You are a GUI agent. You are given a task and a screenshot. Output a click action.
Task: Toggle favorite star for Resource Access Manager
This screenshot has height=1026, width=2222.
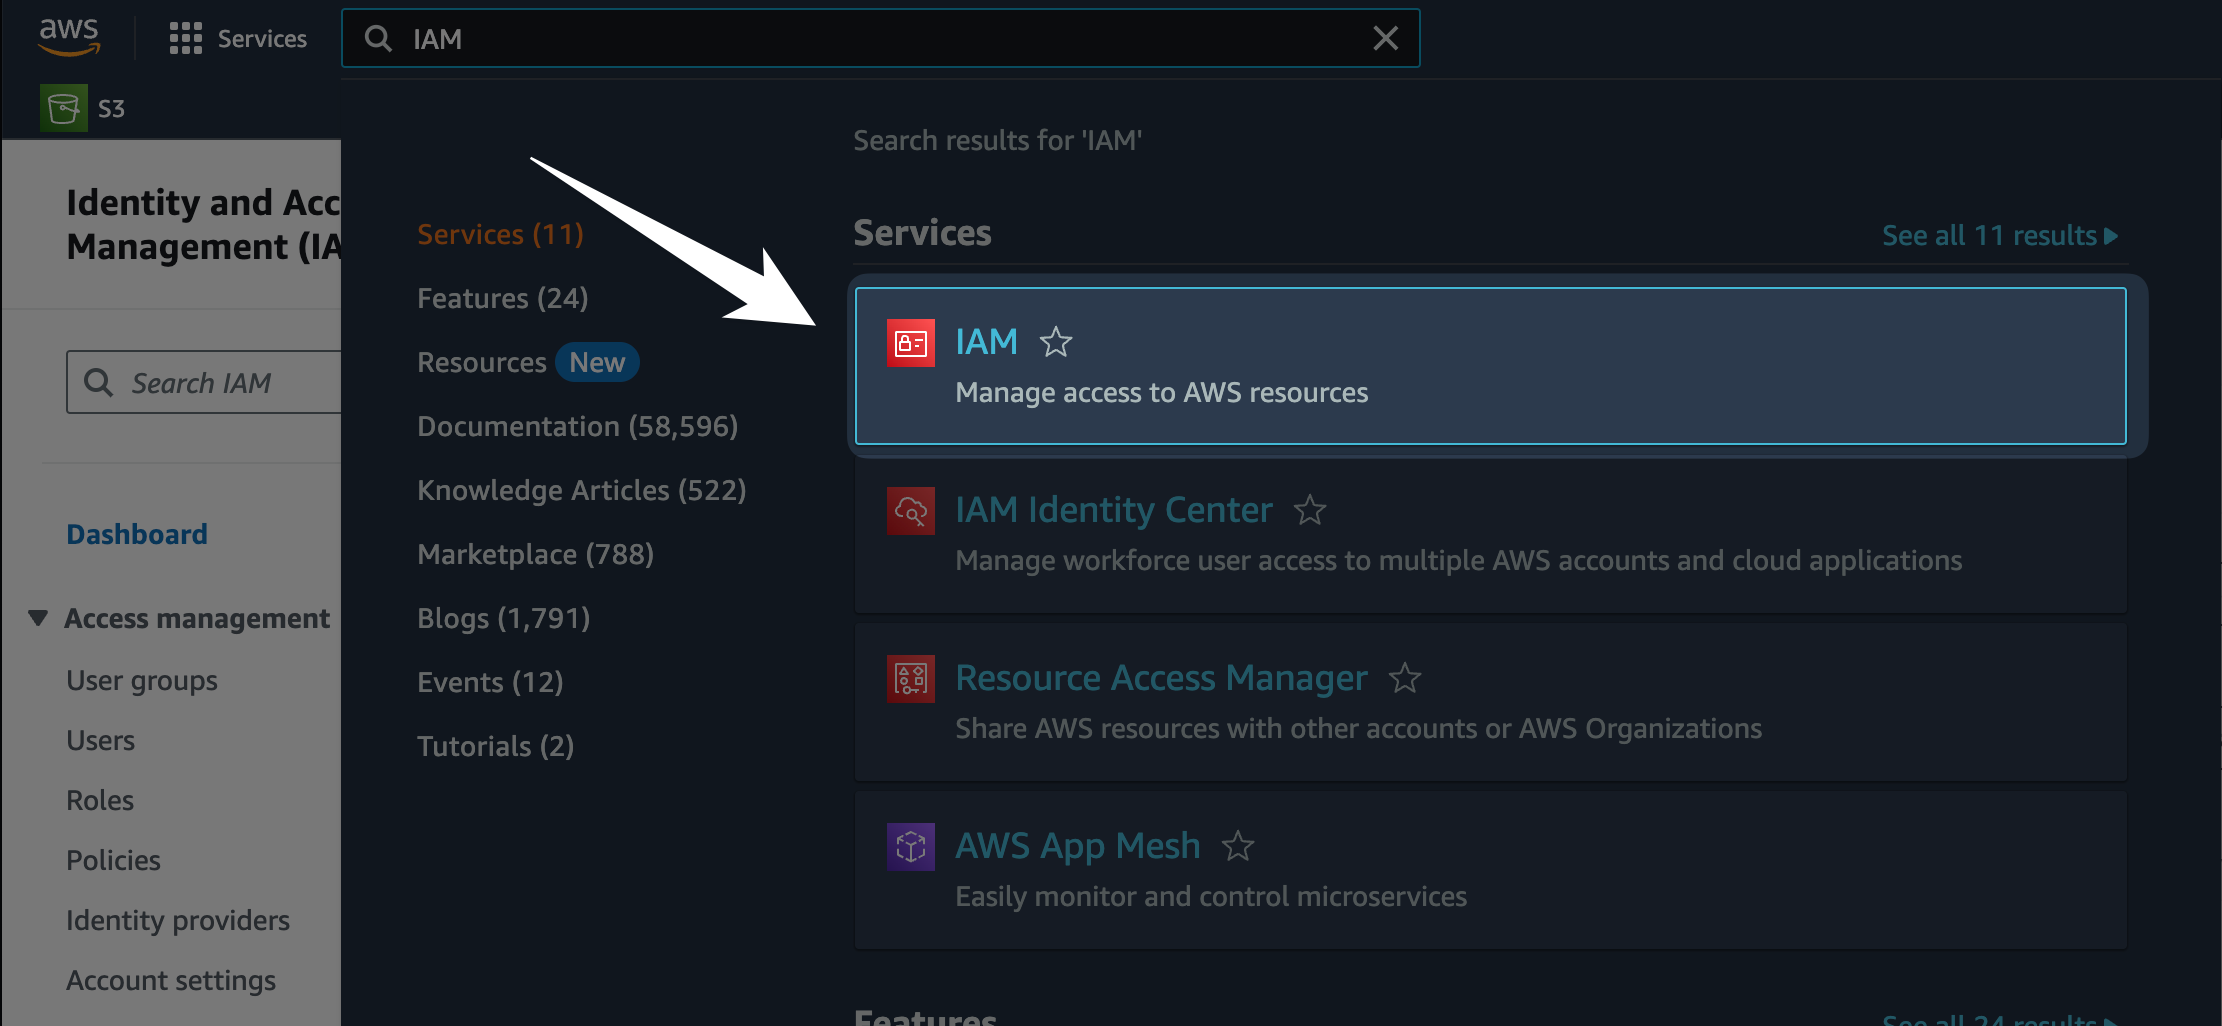1404,679
